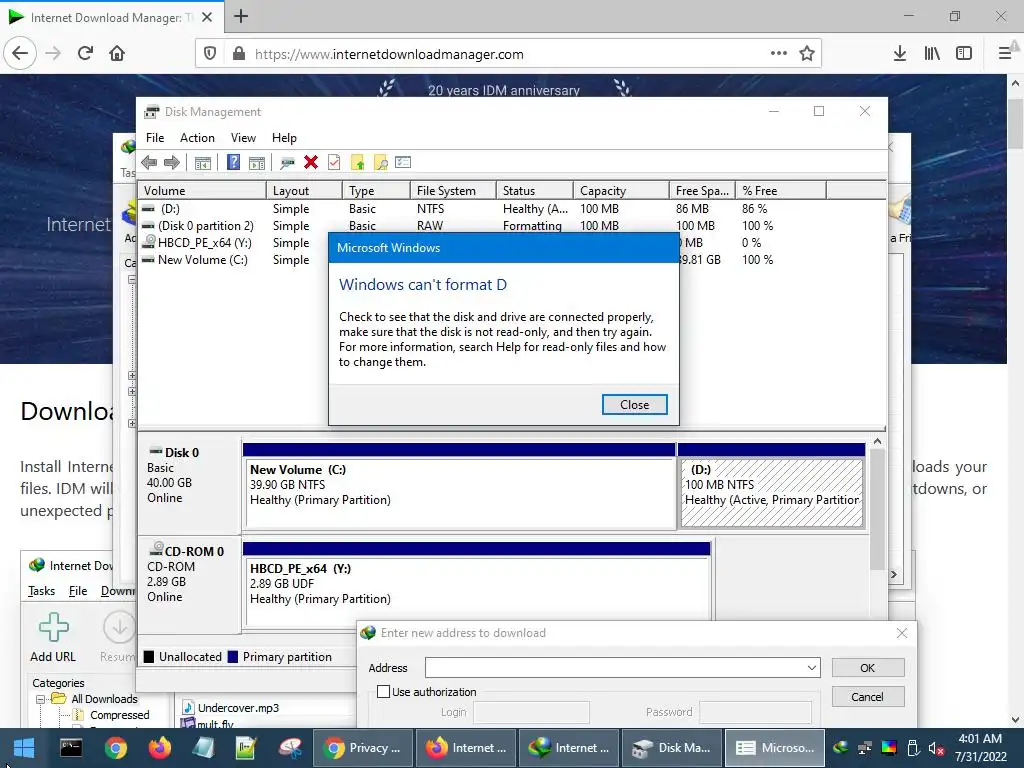Click the padlock site security icon
The image size is (1024, 768).
click(x=239, y=54)
